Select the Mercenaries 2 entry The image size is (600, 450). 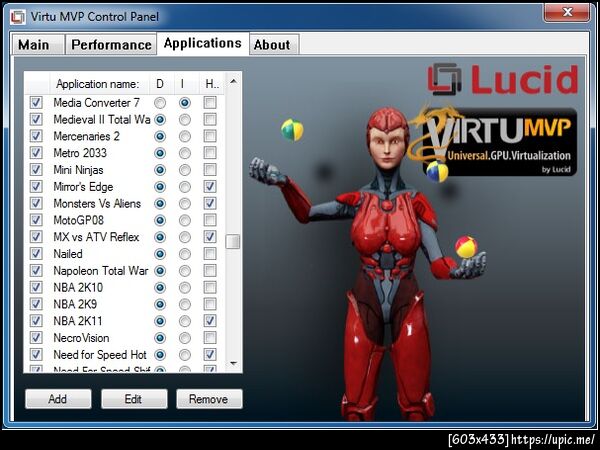[86, 136]
